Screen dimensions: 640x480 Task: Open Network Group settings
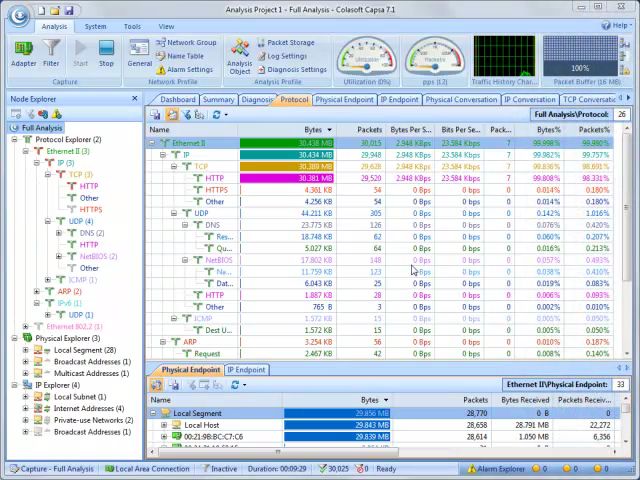pos(186,42)
